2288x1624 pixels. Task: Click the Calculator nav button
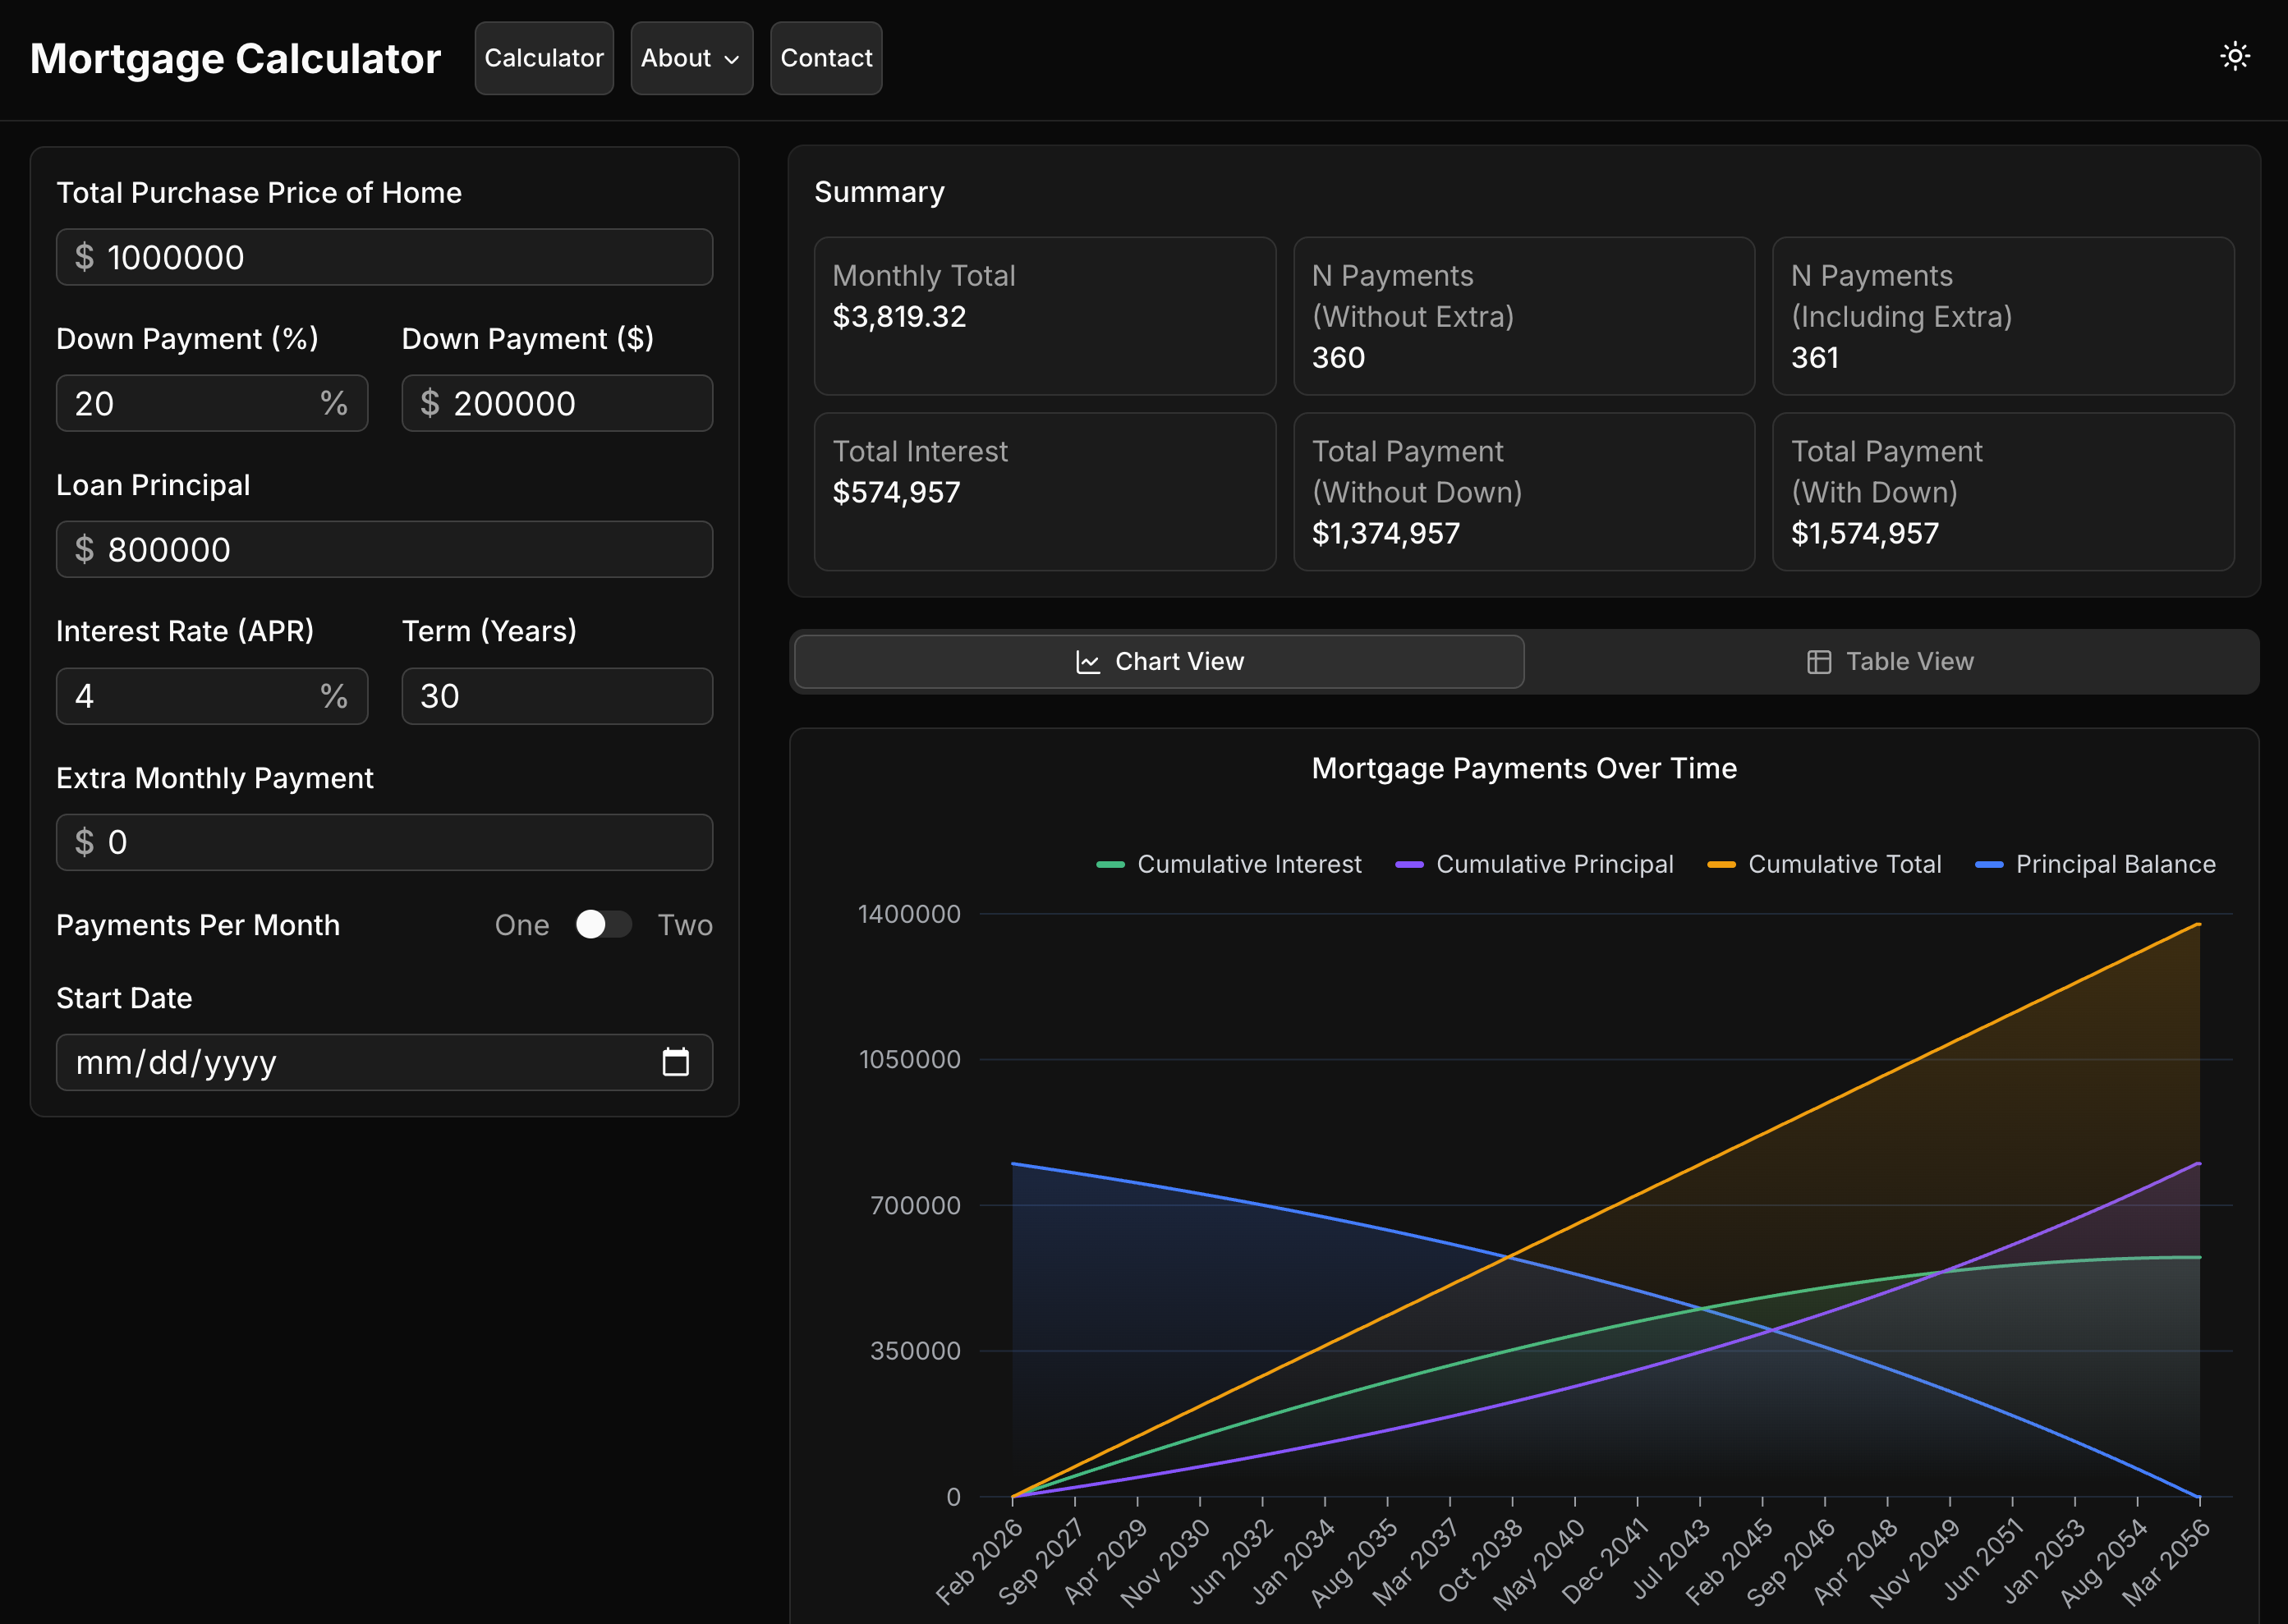click(x=543, y=58)
